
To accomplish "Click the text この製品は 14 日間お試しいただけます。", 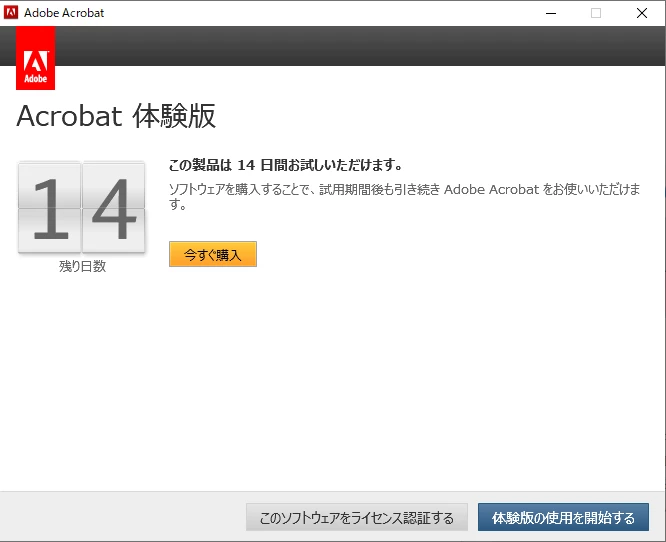I will pos(285,165).
